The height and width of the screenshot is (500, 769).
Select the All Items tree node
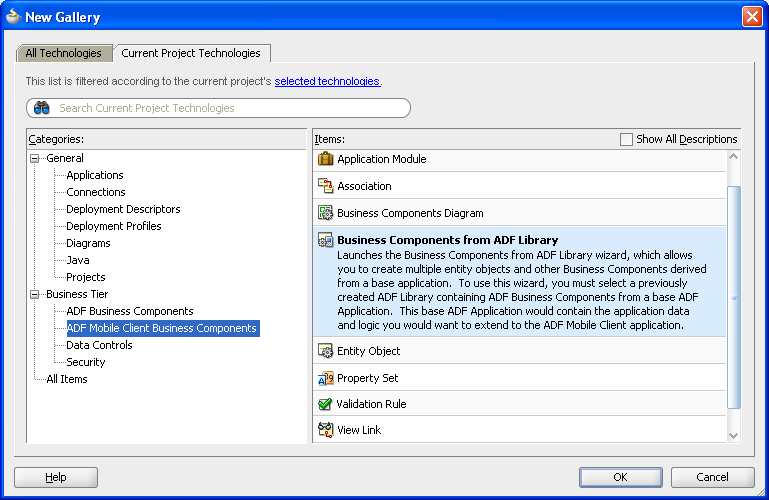point(67,379)
